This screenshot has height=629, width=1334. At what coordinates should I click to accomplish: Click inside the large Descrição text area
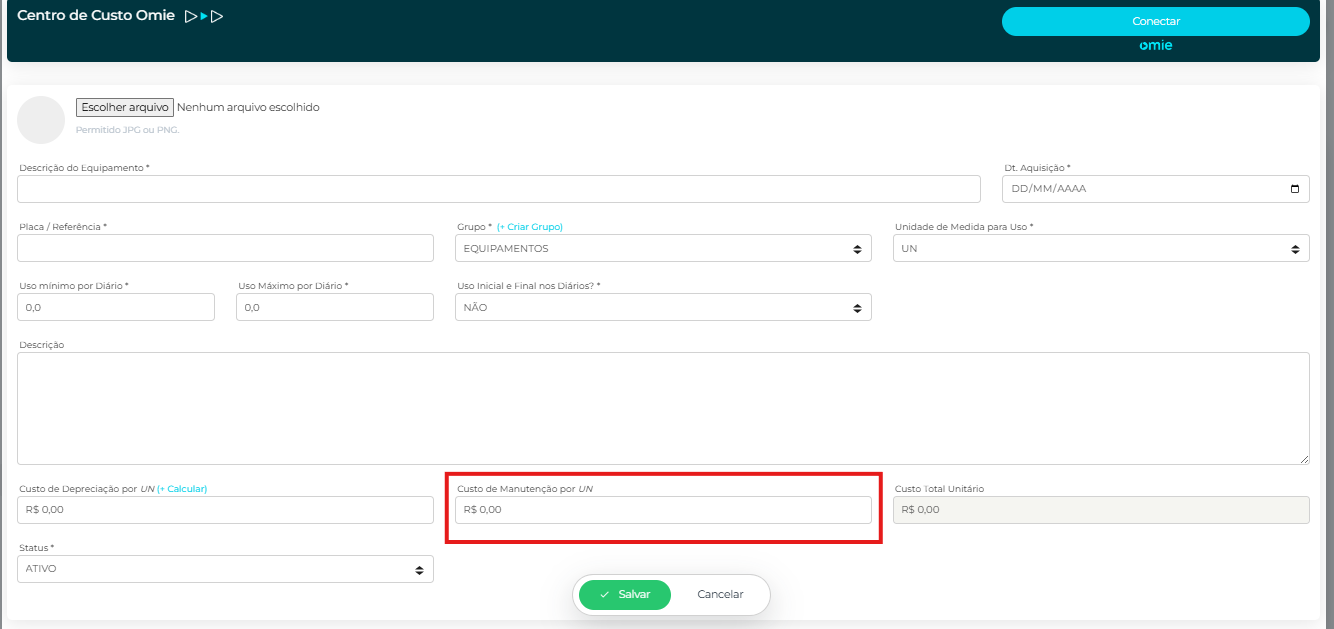click(x=662, y=408)
